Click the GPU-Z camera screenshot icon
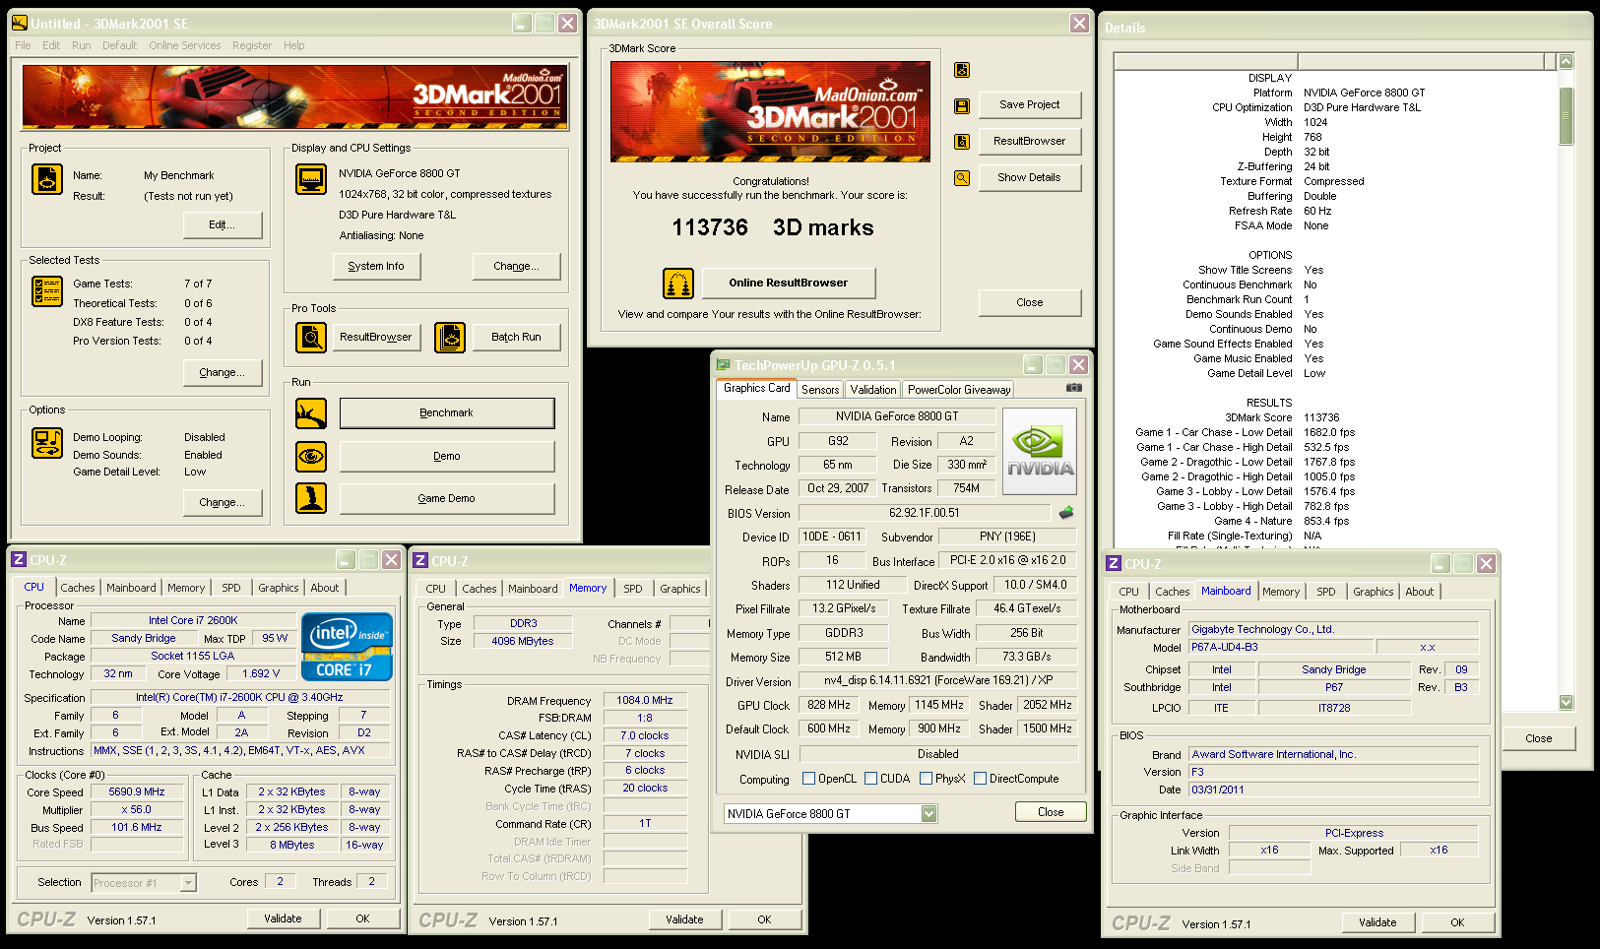The width and height of the screenshot is (1600, 949). pyautogui.click(x=1074, y=388)
